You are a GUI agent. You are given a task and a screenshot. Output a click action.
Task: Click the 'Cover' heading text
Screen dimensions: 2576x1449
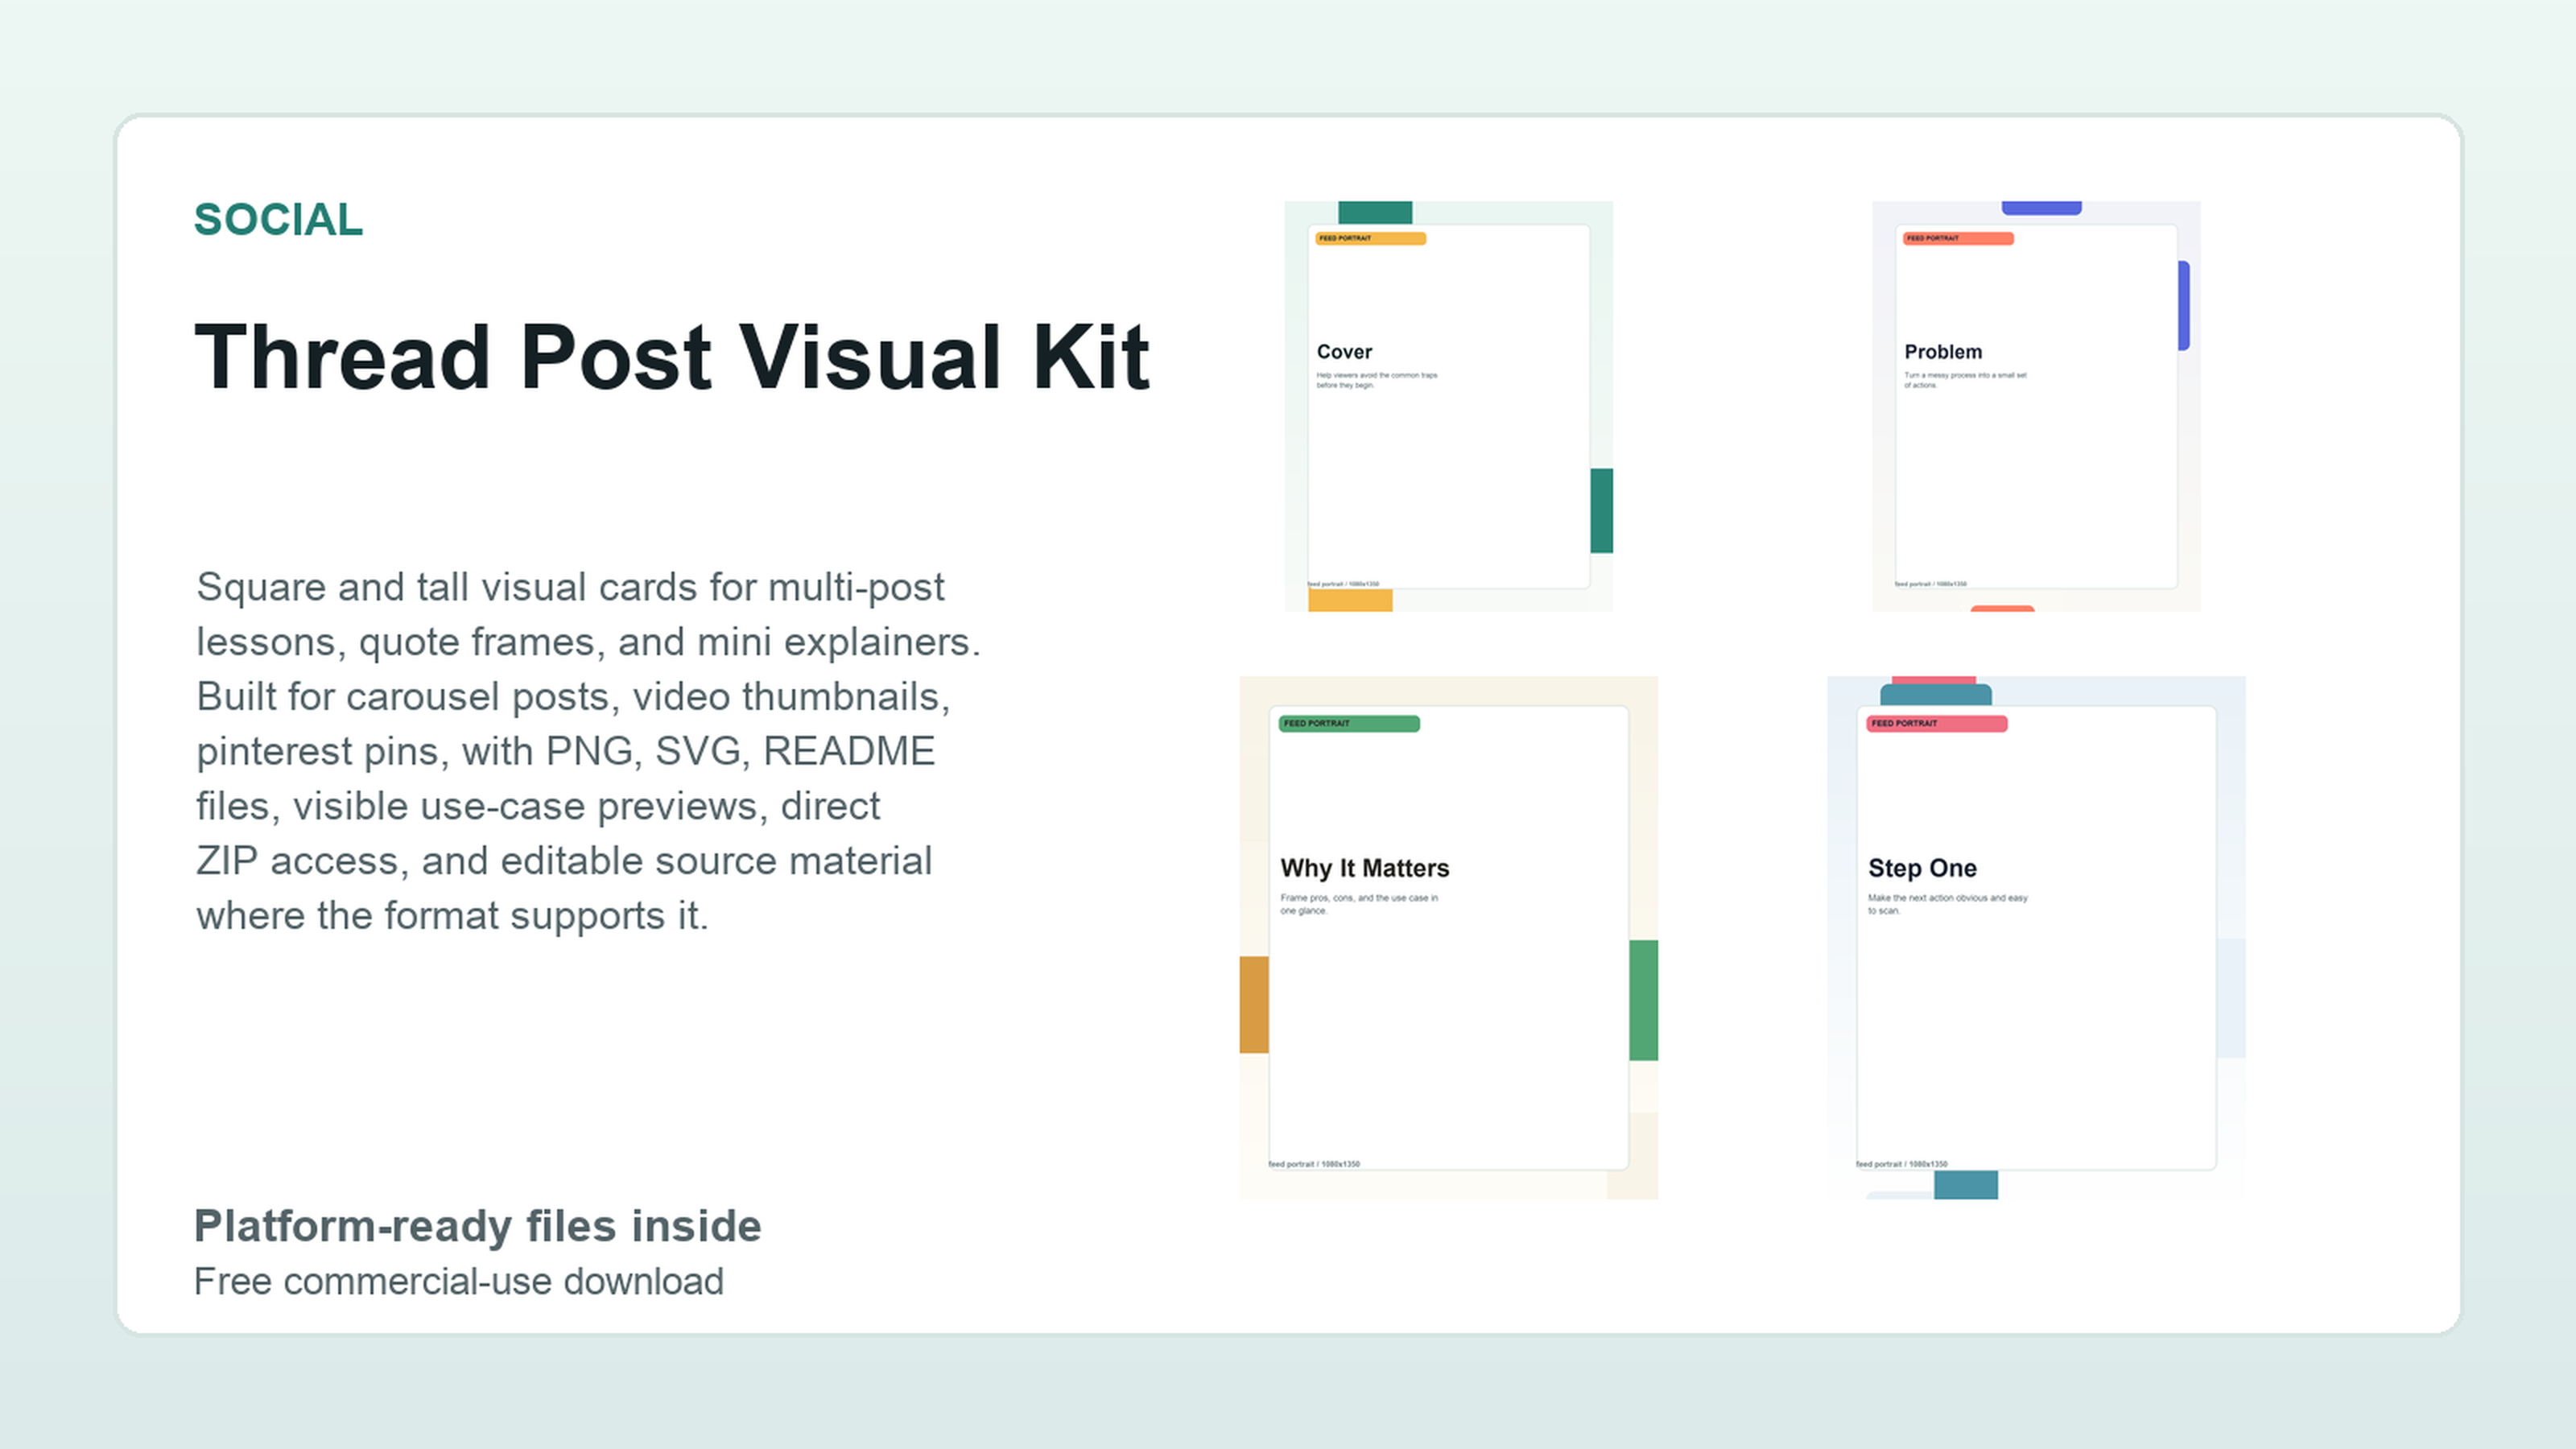tap(1344, 352)
